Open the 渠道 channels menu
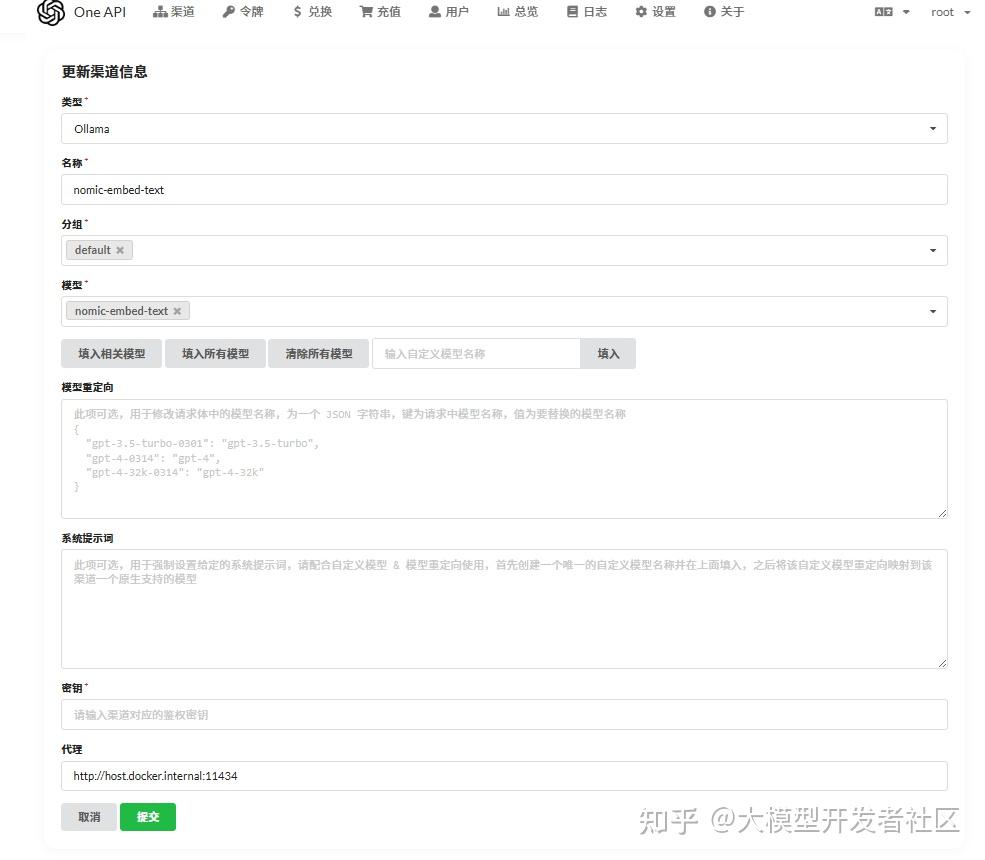Image resolution: width=985 pixels, height=860 pixels. [x=174, y=12]
